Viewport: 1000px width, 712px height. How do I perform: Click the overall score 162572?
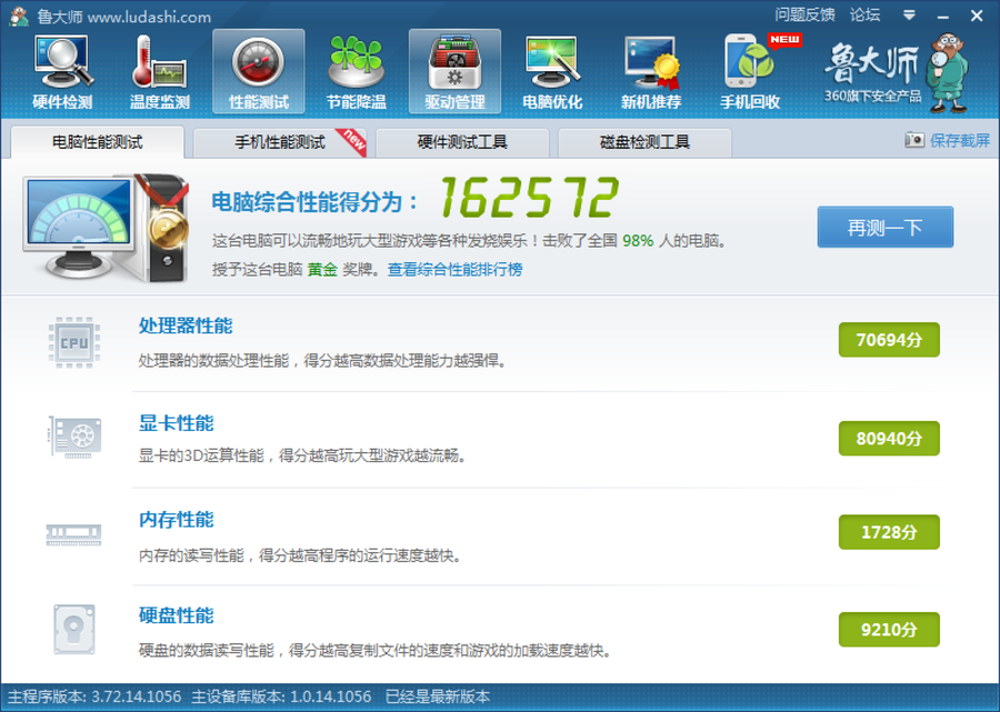click(529, 197)
